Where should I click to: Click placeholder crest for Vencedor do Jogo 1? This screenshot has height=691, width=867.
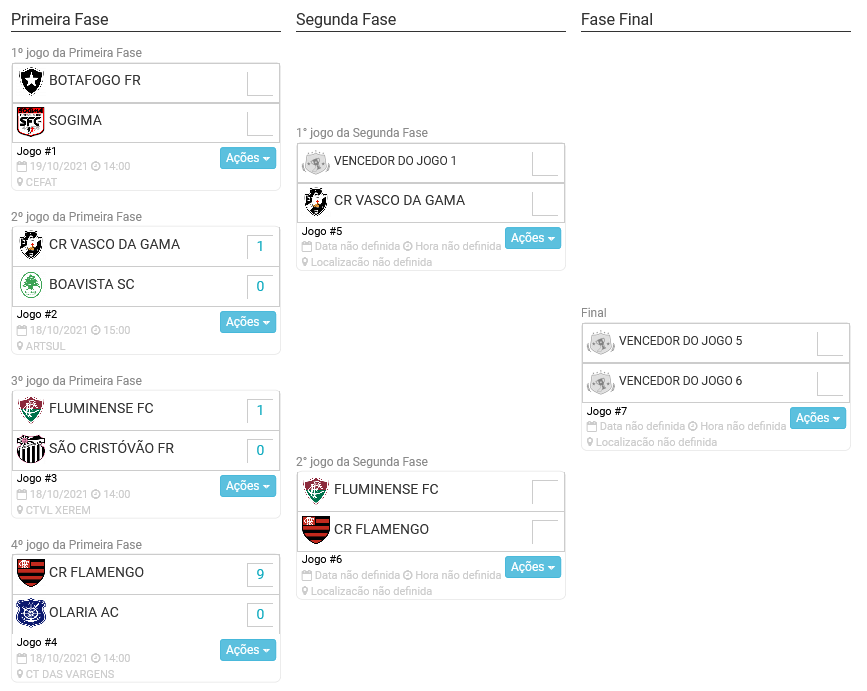coord(316,161)
